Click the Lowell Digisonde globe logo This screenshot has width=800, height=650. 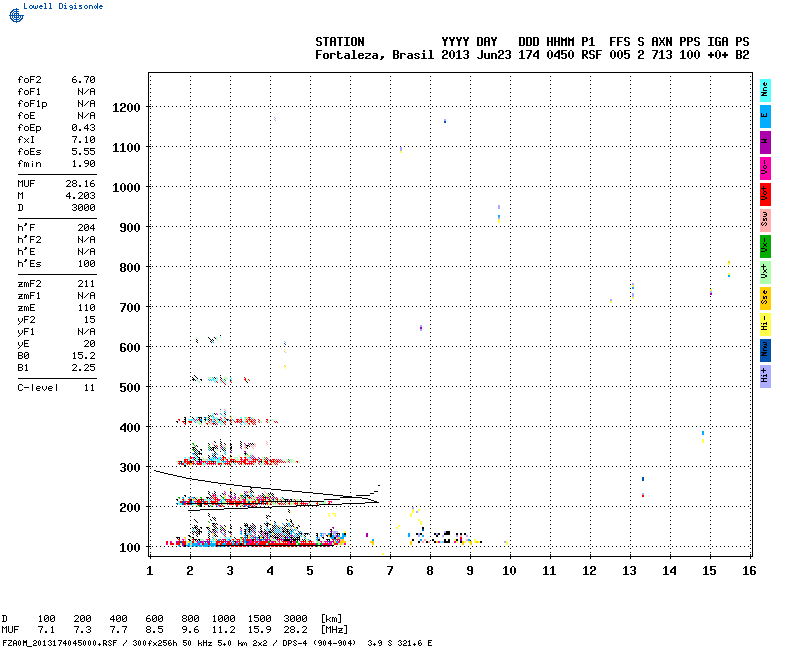16,15
